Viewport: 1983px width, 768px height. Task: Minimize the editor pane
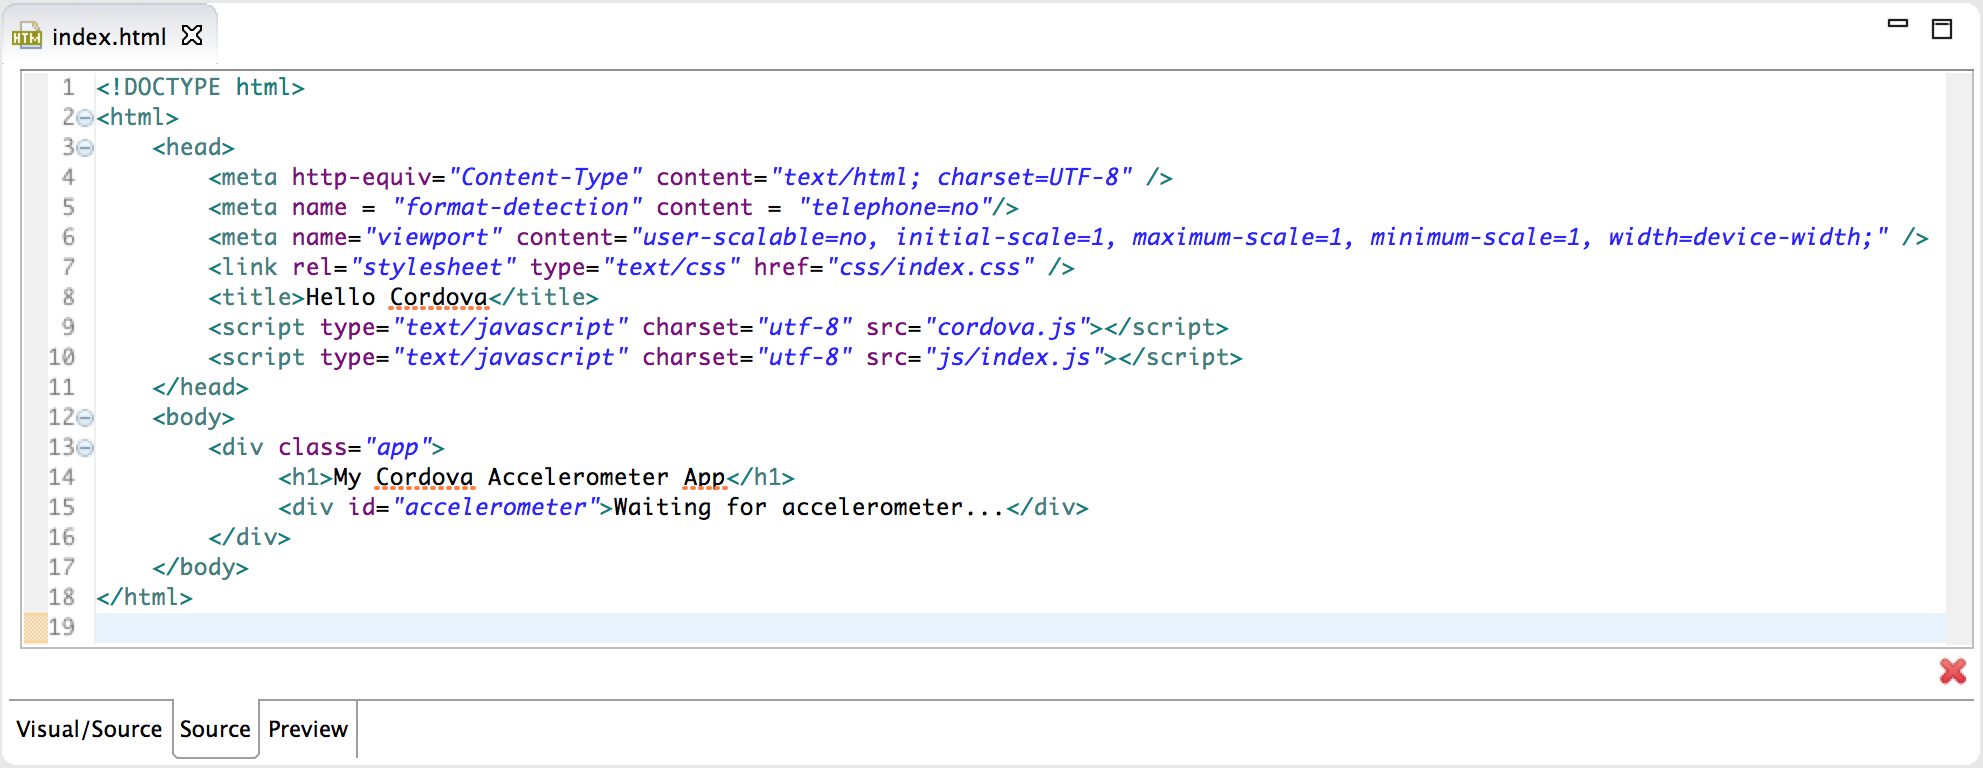click(1897, 23)
